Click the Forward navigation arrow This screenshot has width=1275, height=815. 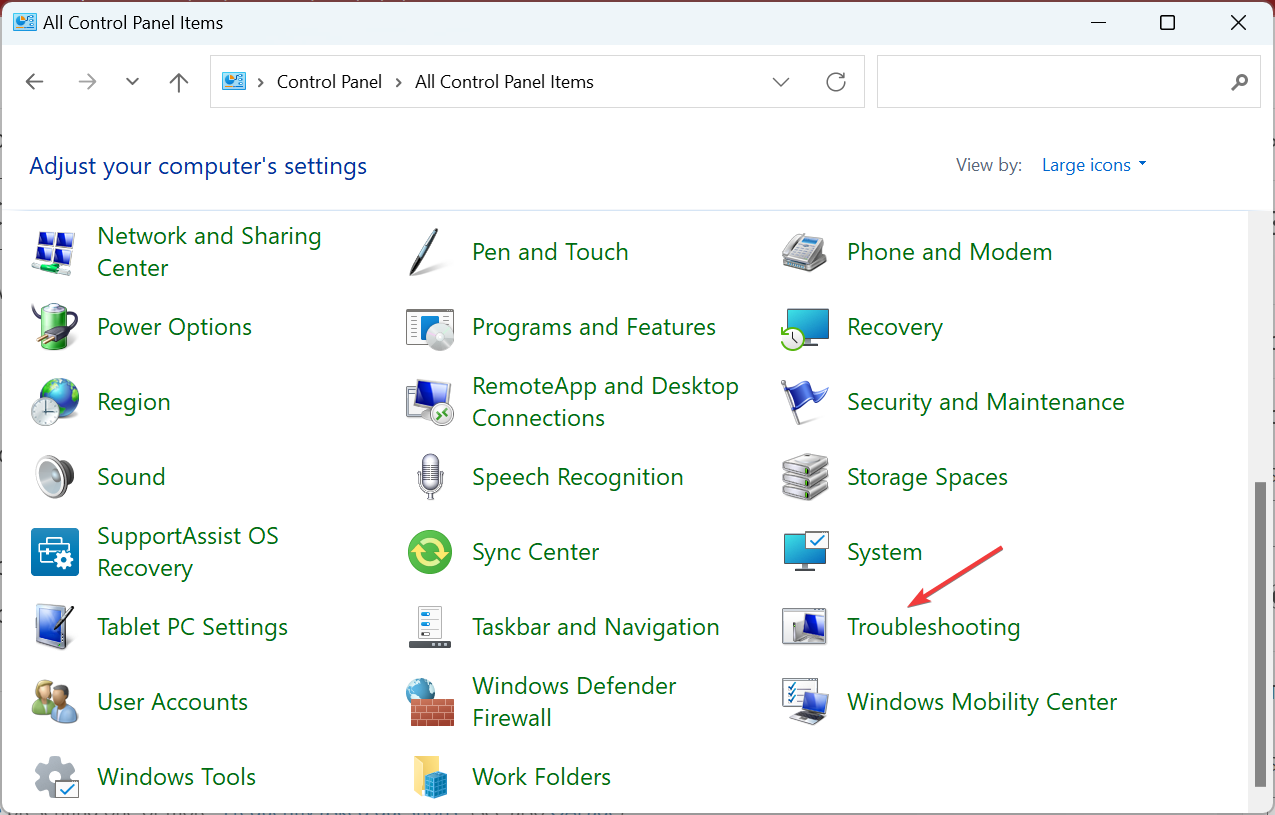(87, 82)
